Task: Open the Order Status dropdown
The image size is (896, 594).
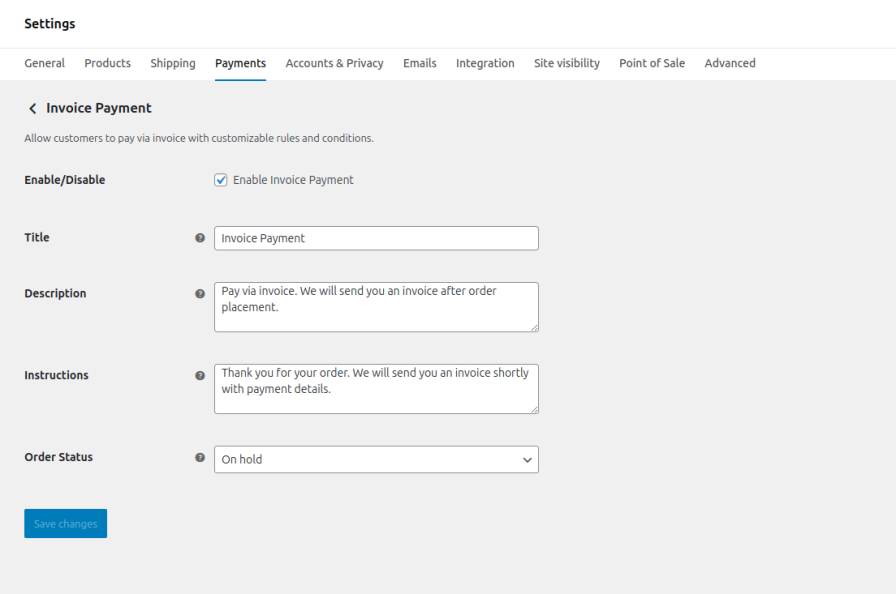Action: (x=376, y=459)
